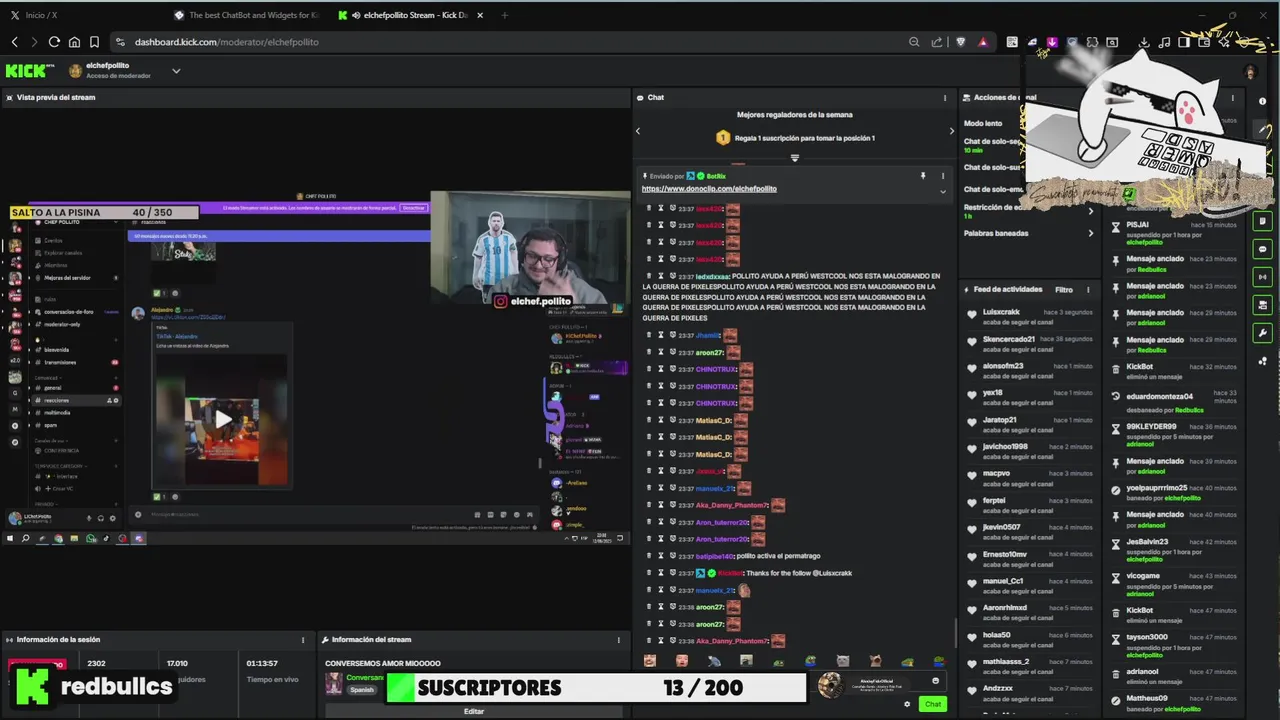Expand the gifter leaderboard handle below Regala

(x=795, y=158)
